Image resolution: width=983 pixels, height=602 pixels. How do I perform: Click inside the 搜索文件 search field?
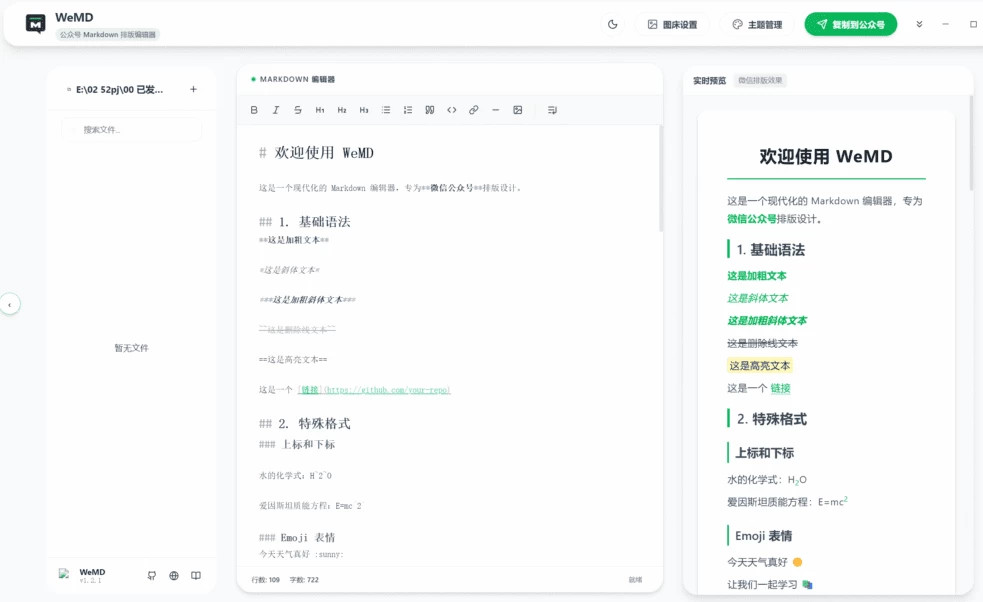pyautogui.click(x=131, y=129)
